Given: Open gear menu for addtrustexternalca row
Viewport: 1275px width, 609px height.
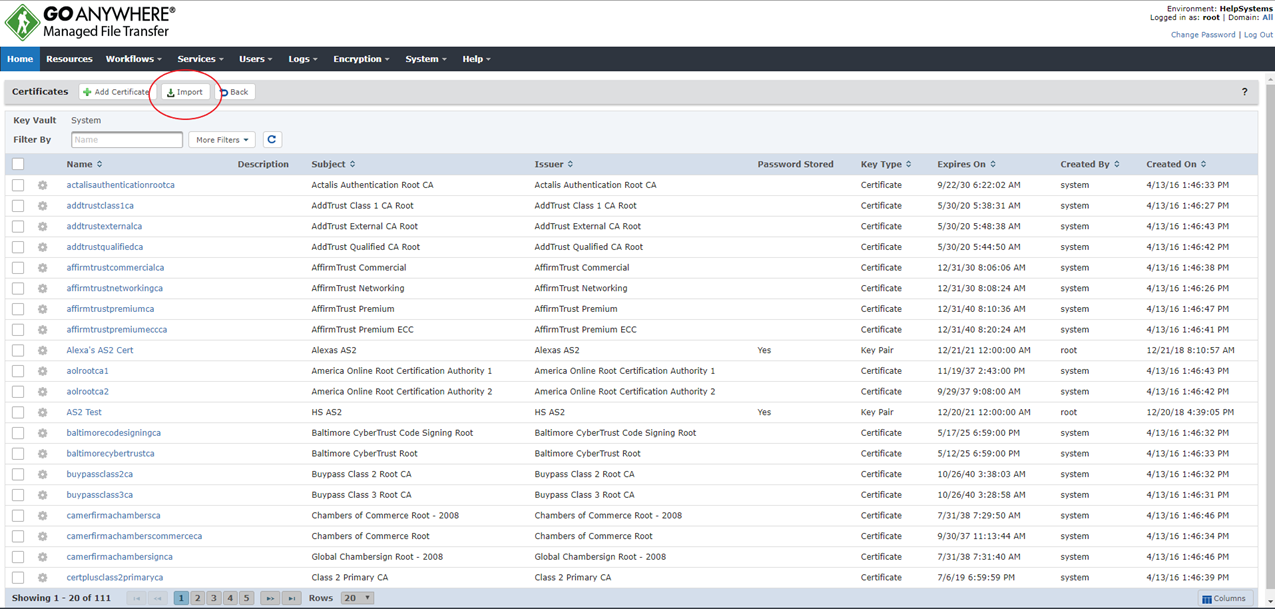Looking at the screenshot, I should pyautogui.click(x=42, y=227).
